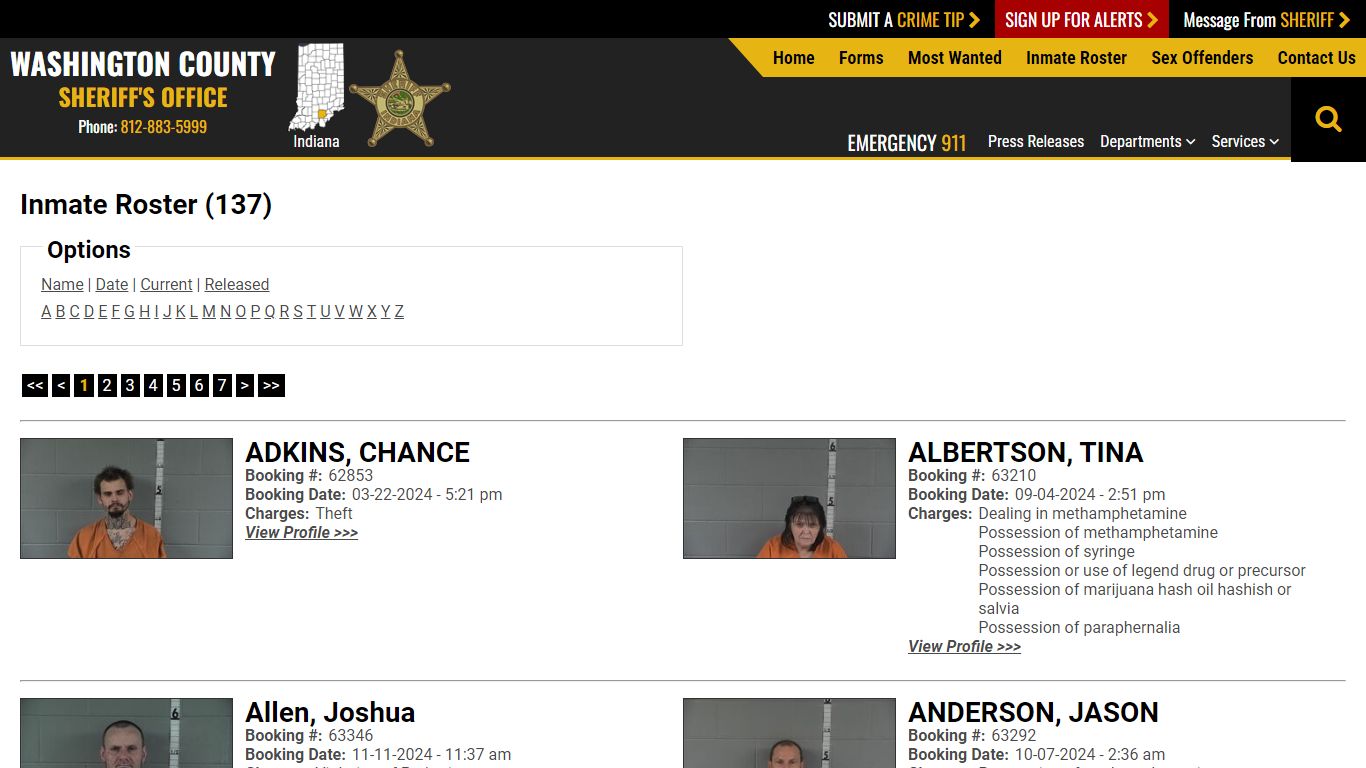Click Washington County Sheriff's Office title

(x=143, y=79)
